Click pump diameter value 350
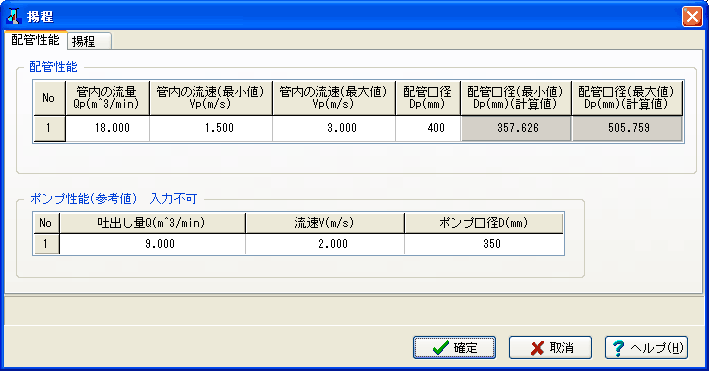 pos(484,244)
